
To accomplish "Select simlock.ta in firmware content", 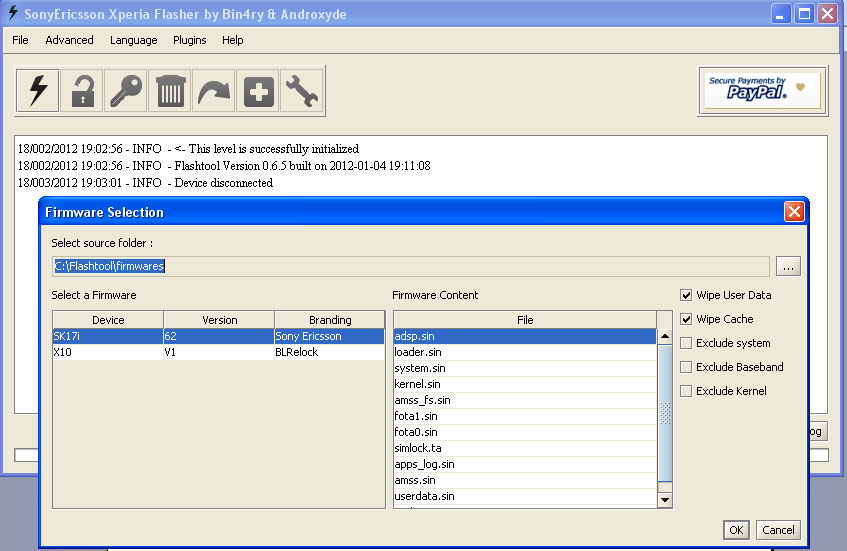I will [x=525, y=448].
